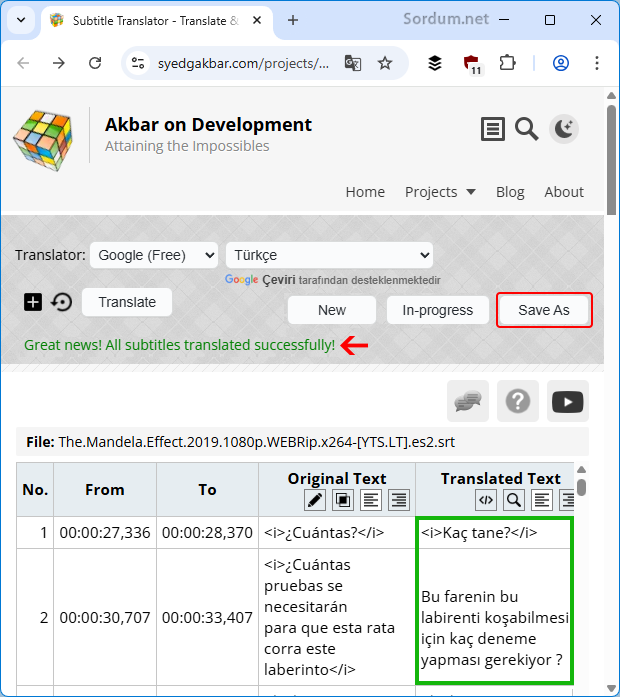Click the From time 00:00:27,336
The width and height of the screenshot is (620, 697).
tap(105, 533)
